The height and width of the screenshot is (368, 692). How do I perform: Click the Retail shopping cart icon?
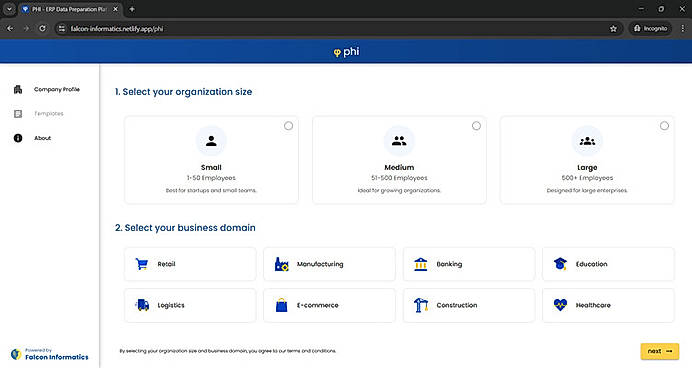pos(142,264)
